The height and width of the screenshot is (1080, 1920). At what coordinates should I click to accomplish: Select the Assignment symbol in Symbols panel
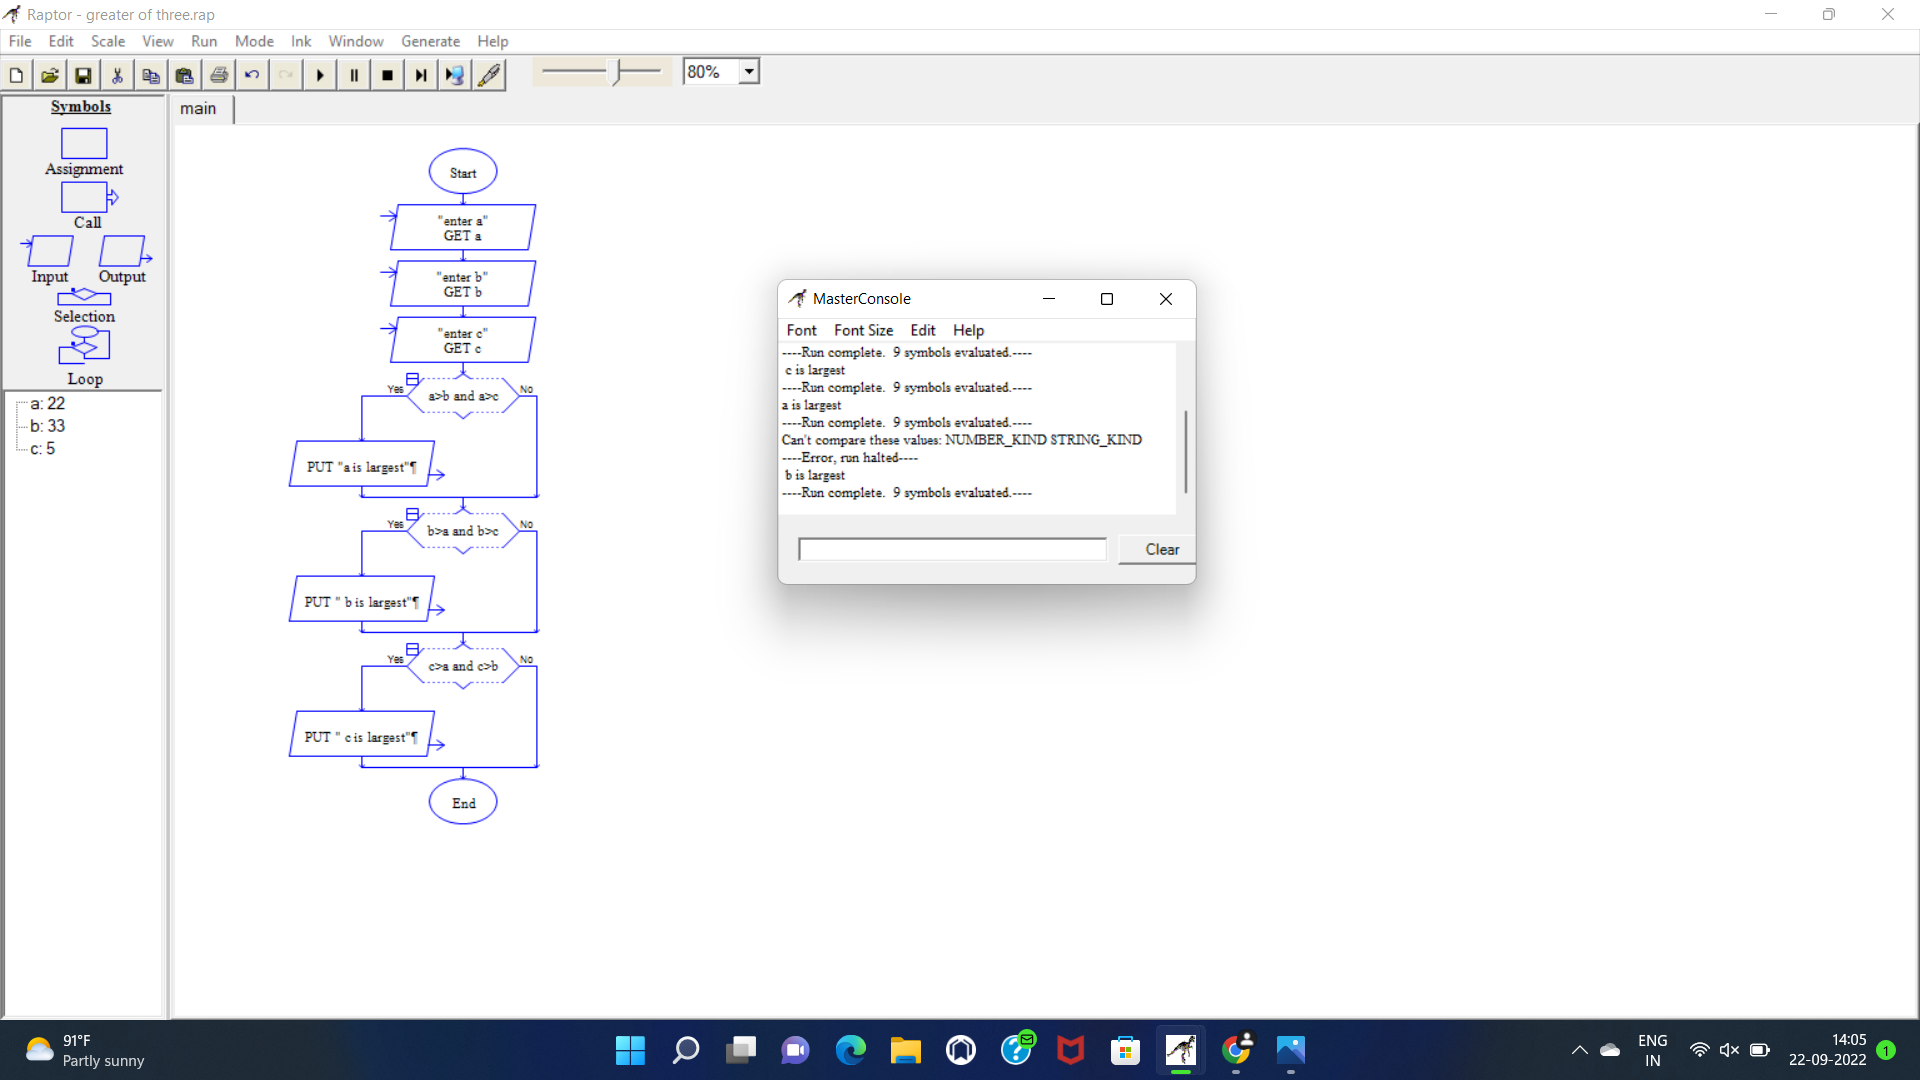tap(84, 144)
